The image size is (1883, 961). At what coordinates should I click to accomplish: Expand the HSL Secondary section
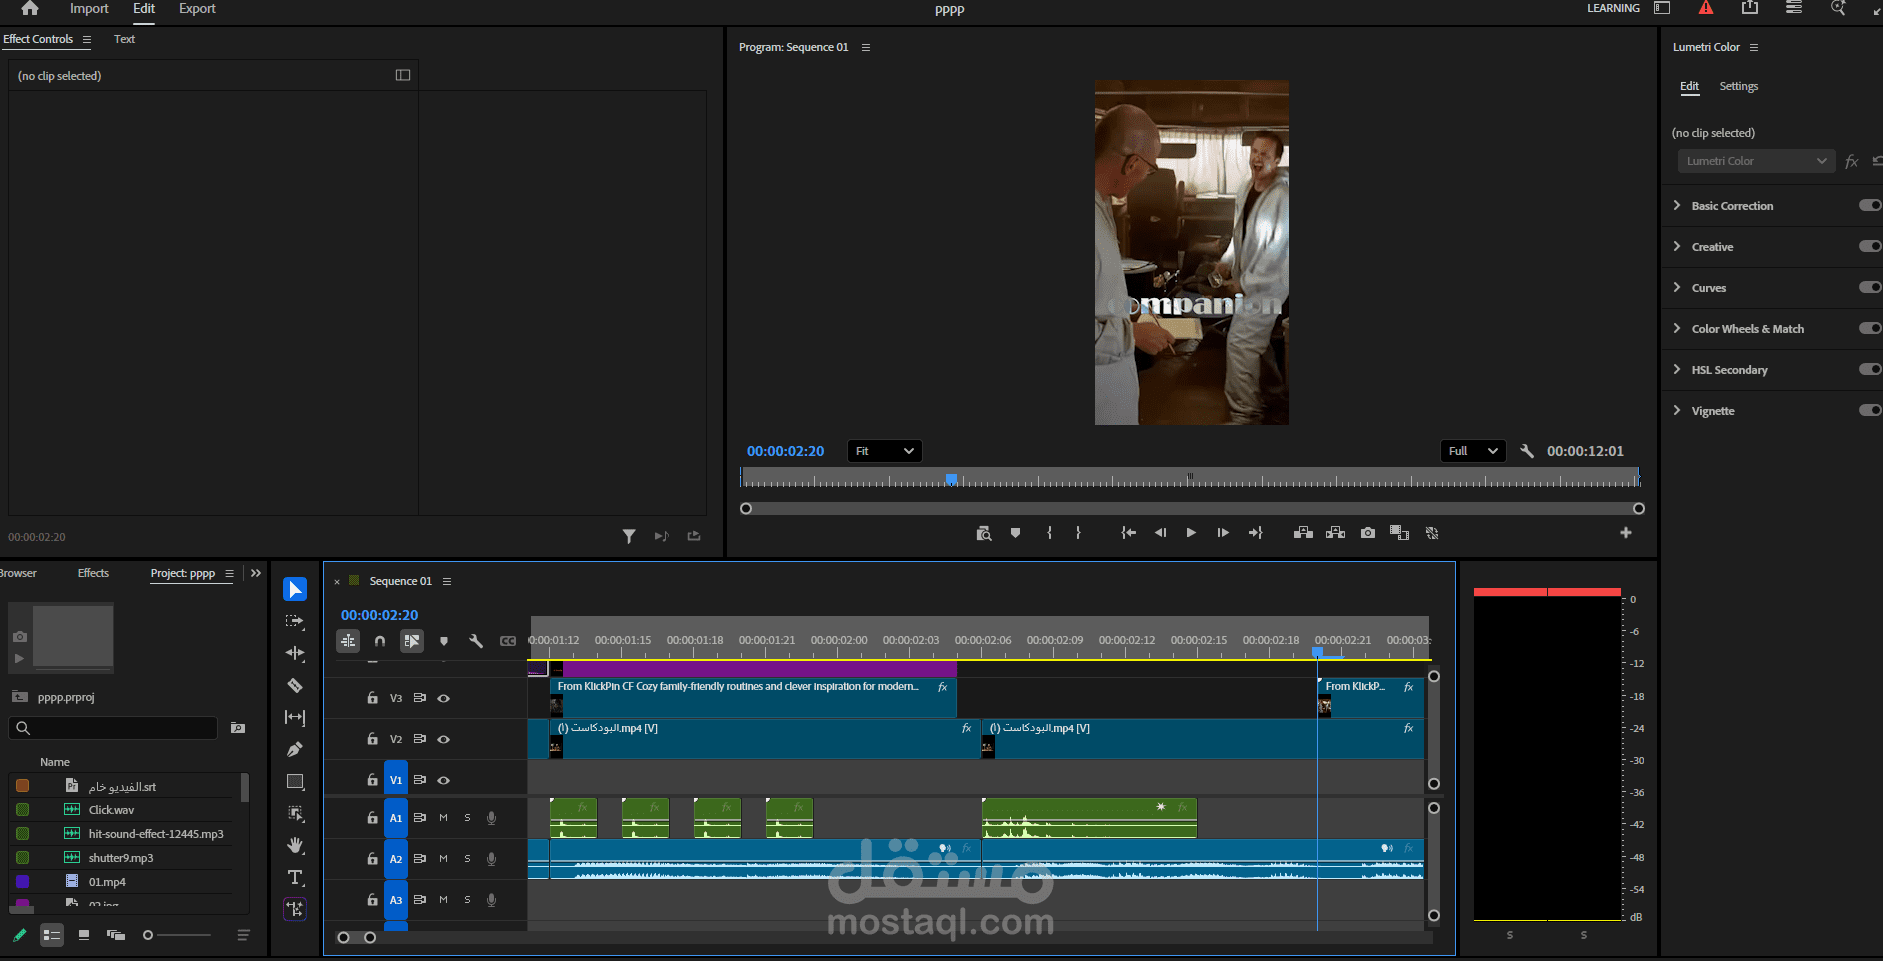1677,369
